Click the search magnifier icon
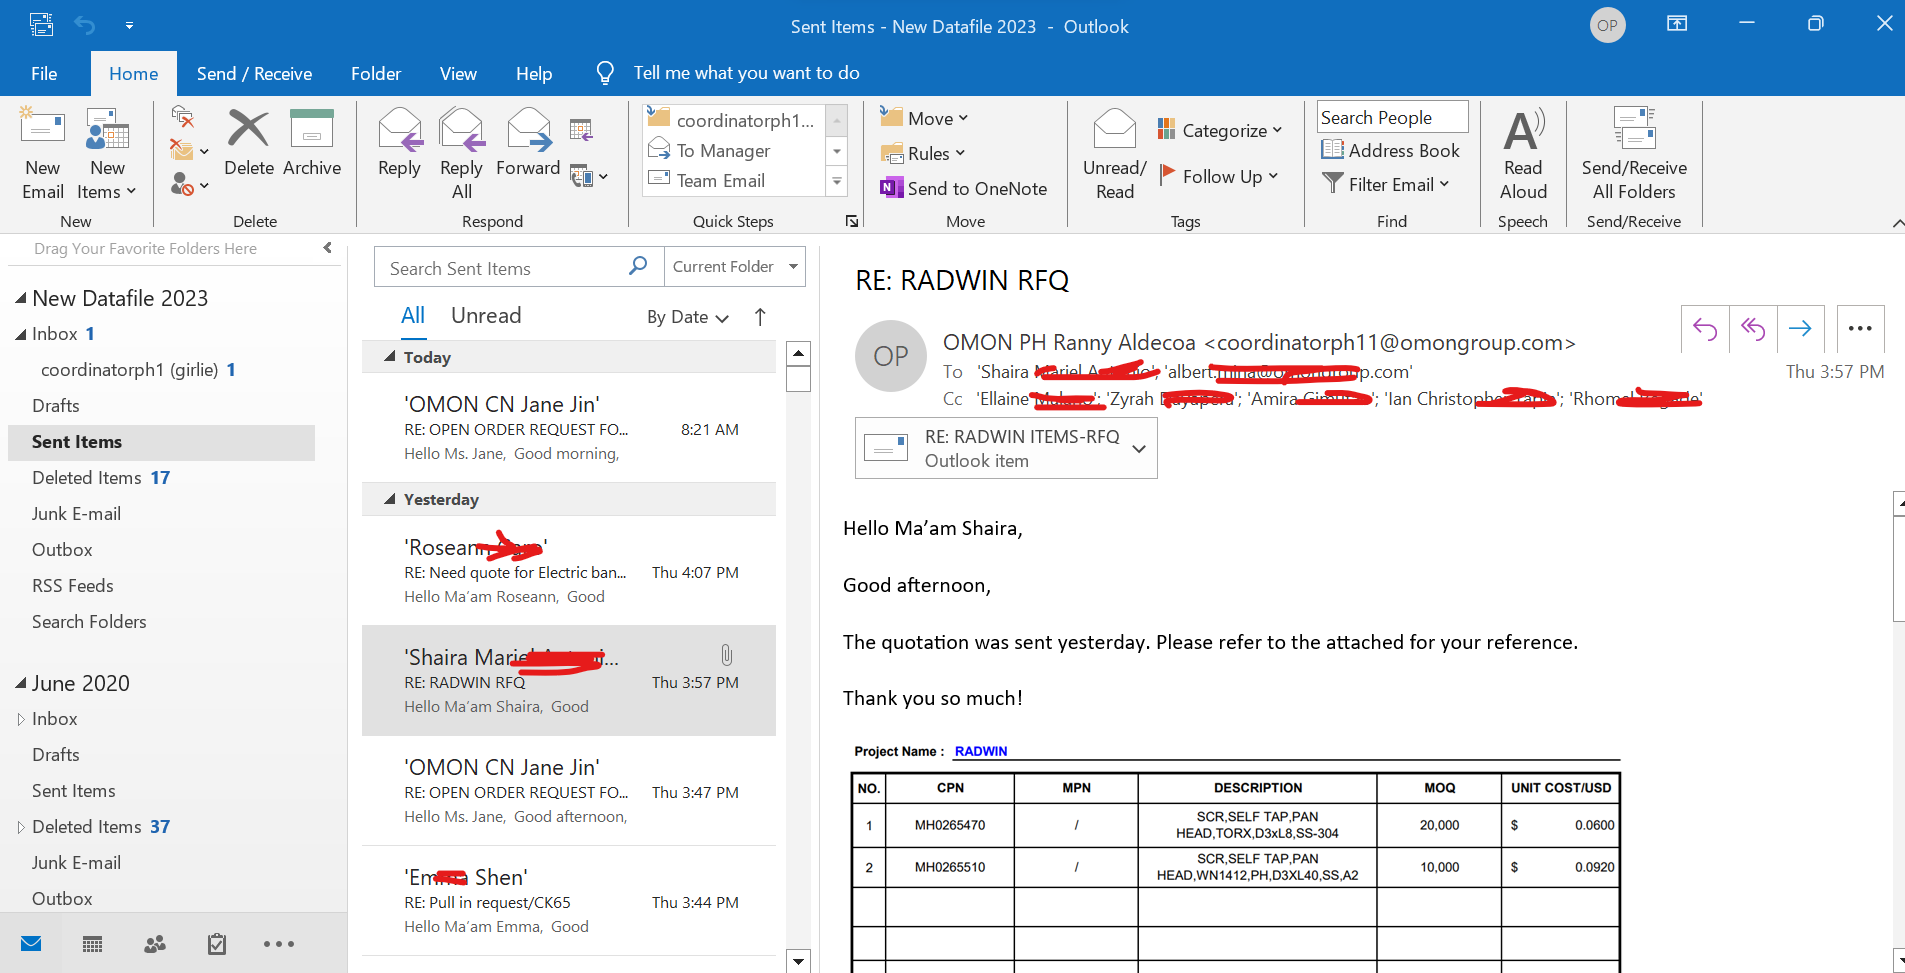The width and height of the screenshot is (1905, 973). click(x=638, y=266)
